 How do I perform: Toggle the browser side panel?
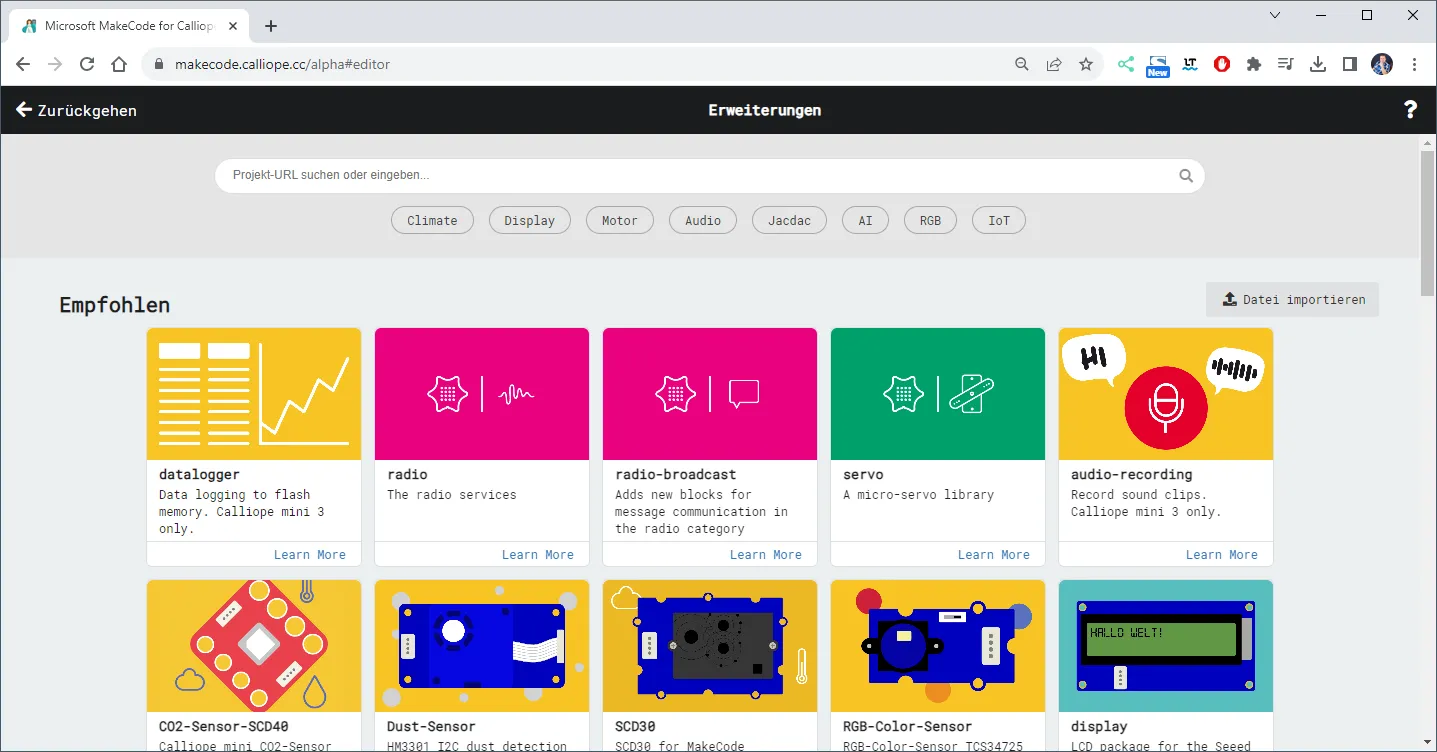1350,64
